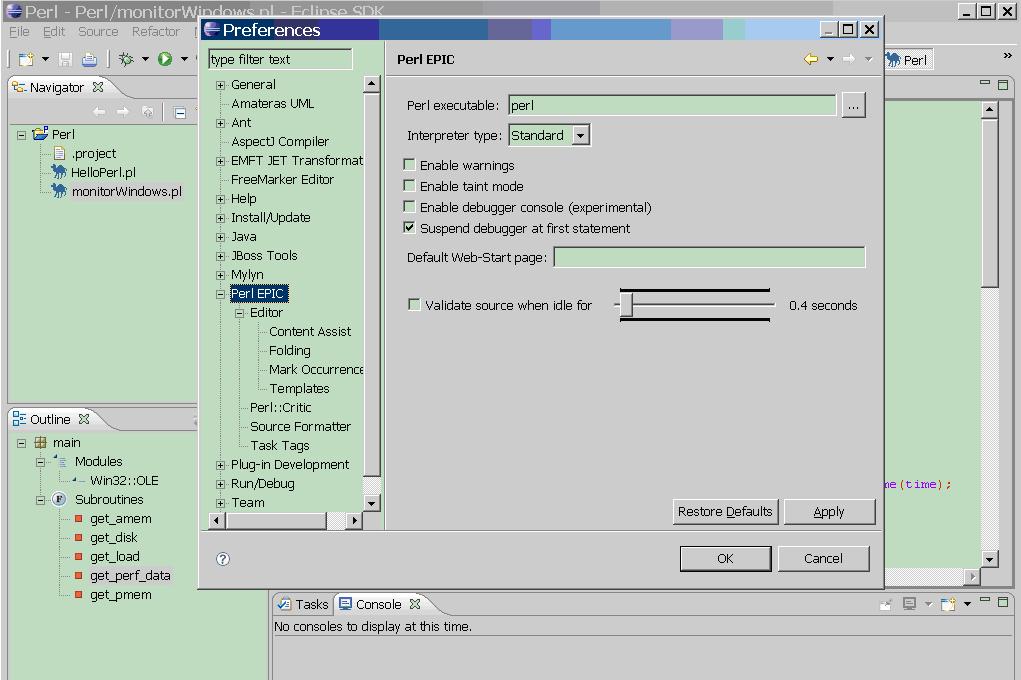The width and height of the screenshot is (1021, 680).
Task: Click the OK button
Action: (725, 559)
